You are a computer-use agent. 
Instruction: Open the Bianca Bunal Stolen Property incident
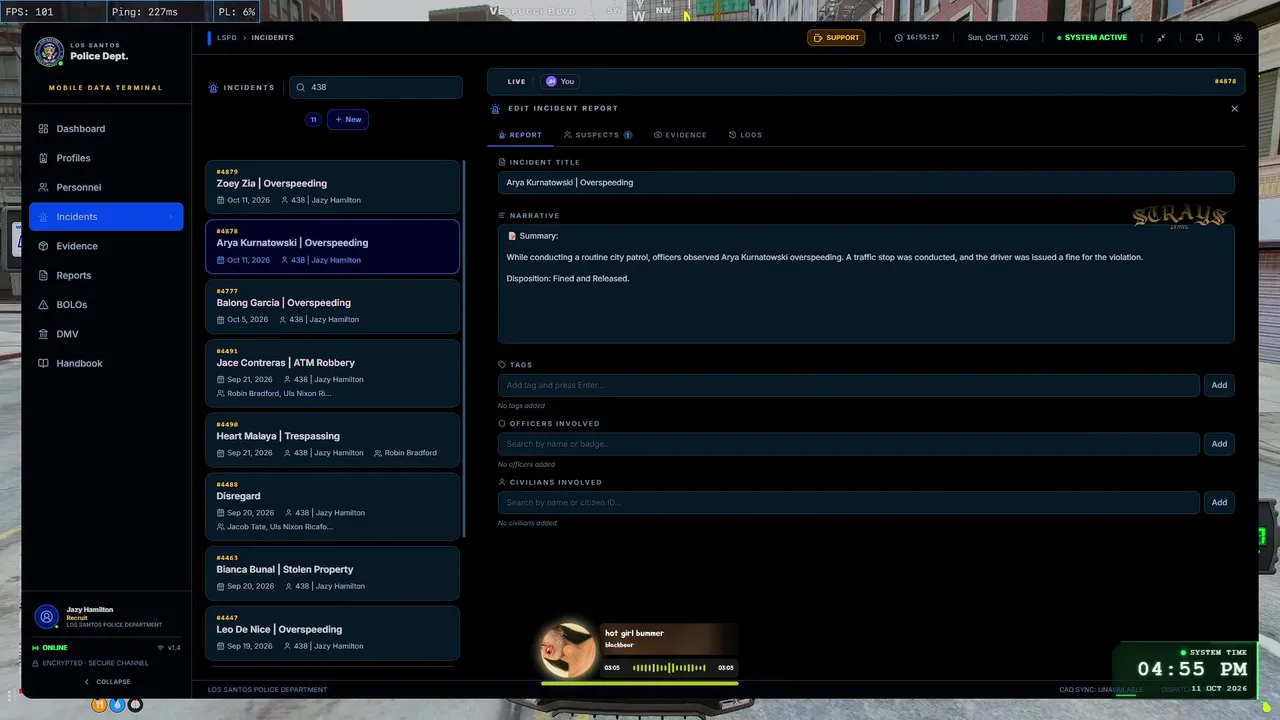(333, 573)
